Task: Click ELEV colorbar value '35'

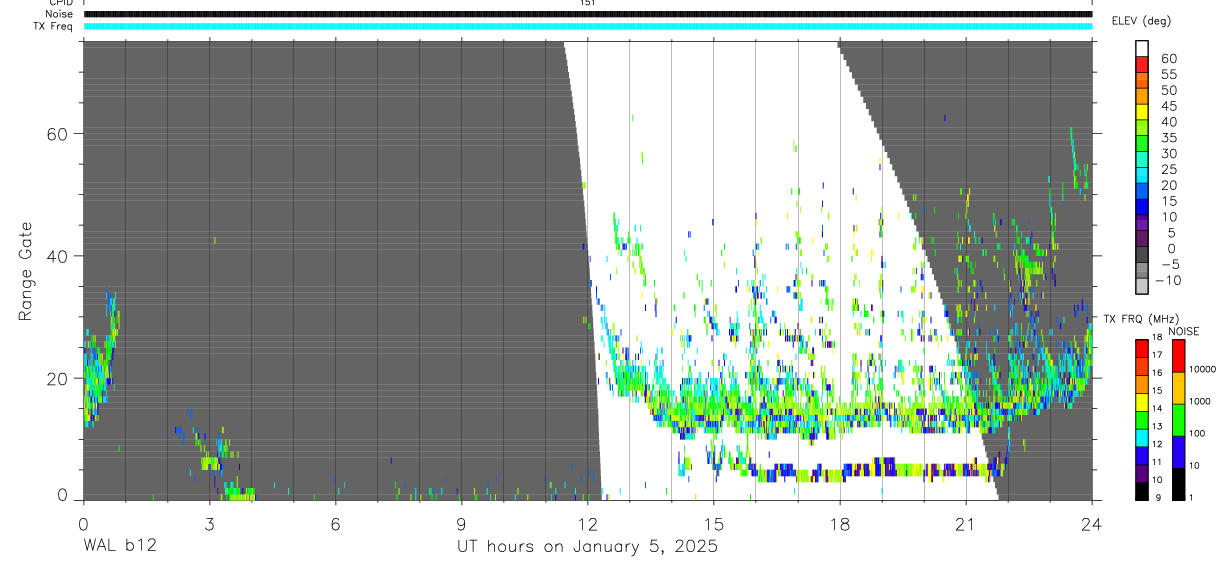Action: pos(1168,137)
